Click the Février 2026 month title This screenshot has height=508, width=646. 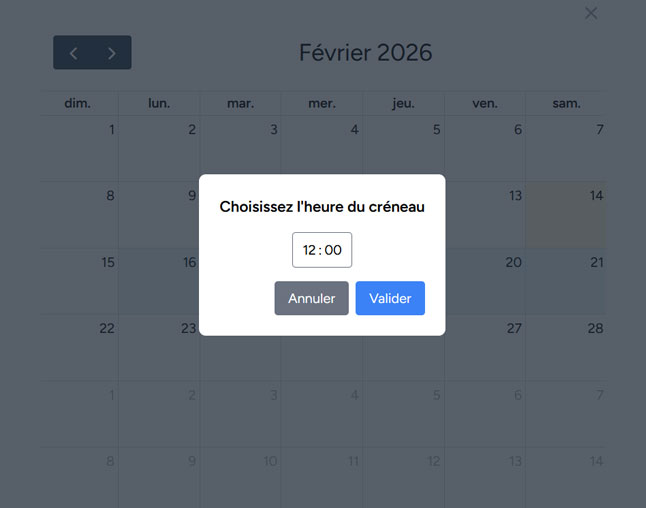pos(366,53)
